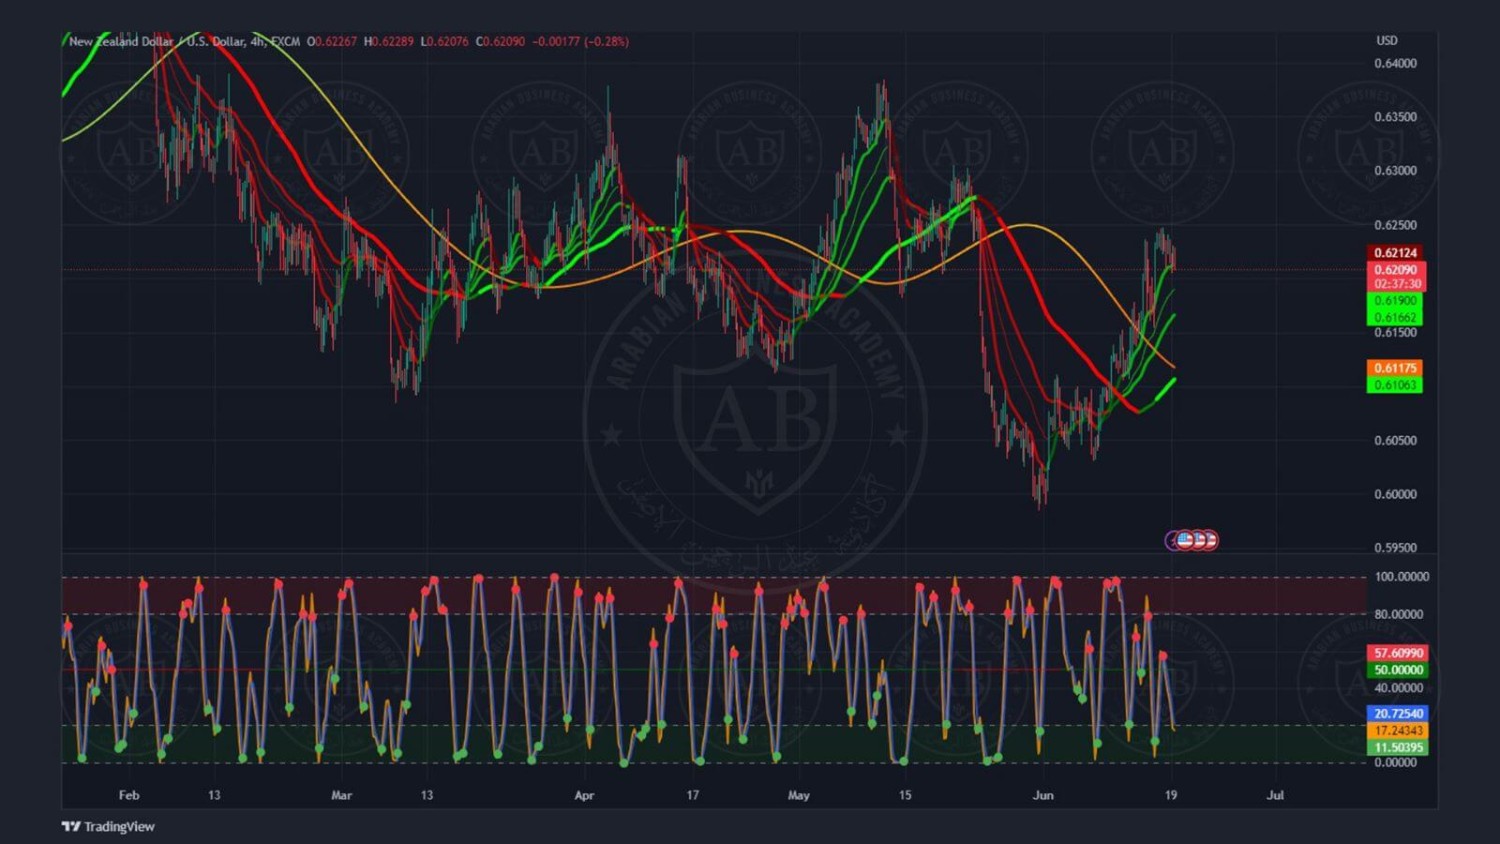Click the Apr label on time axis
This screenshot has height=844, width=1500.
point(584,796)
